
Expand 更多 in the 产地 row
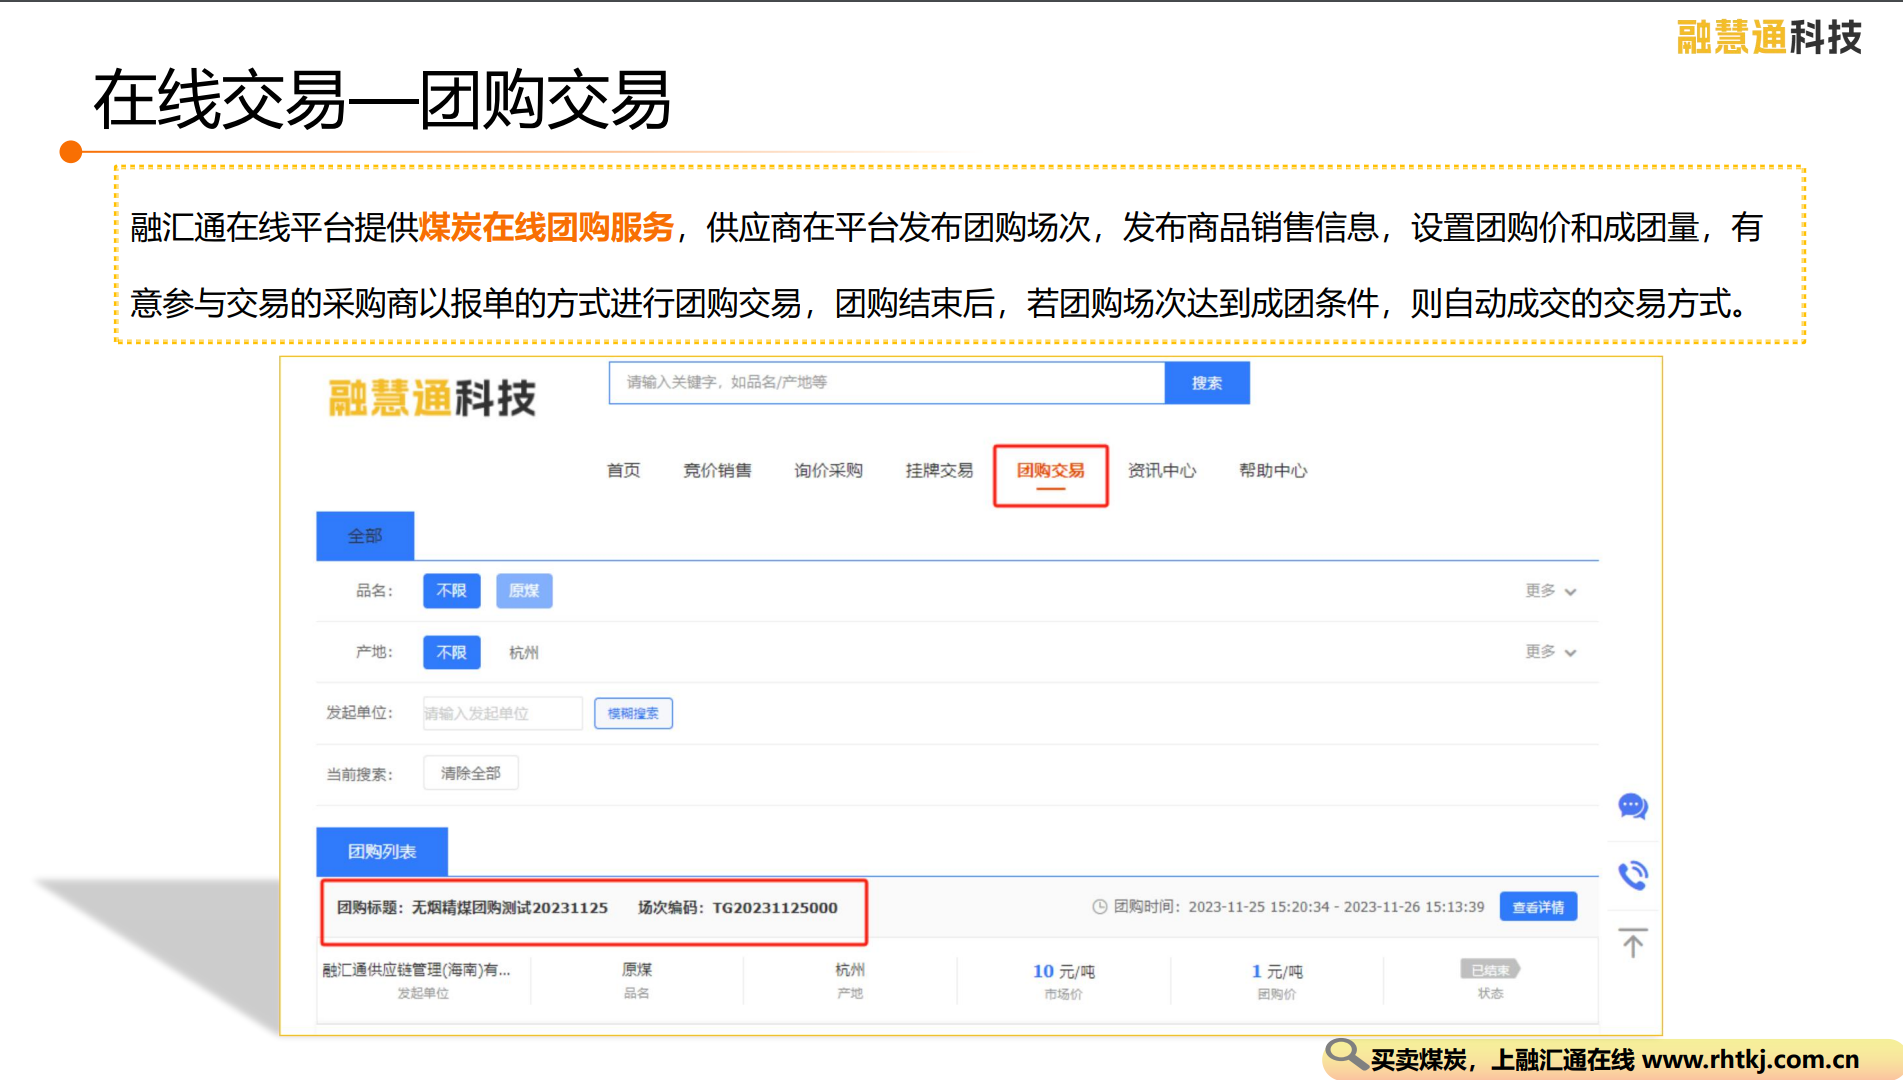1550,652
